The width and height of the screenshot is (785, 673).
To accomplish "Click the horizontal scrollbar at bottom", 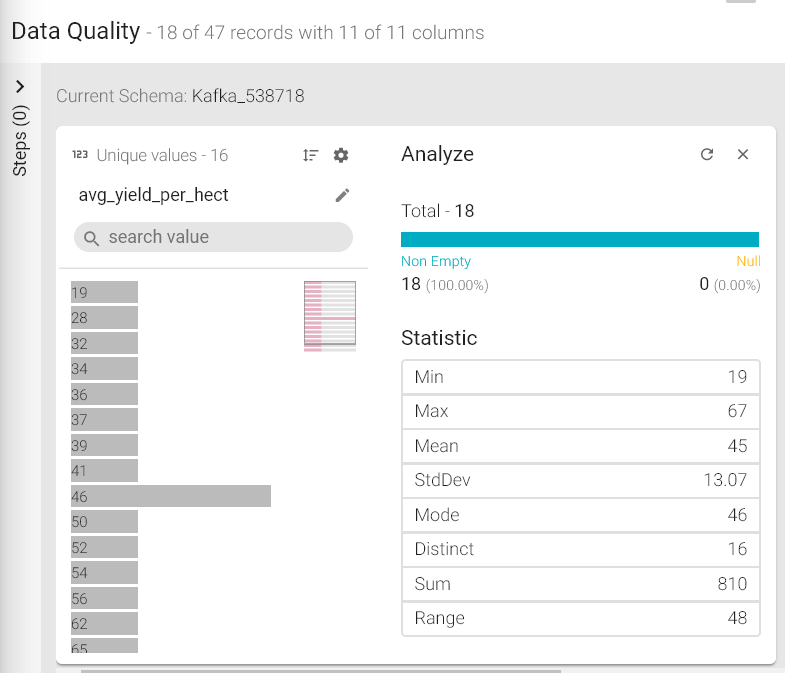I will 320,670.
